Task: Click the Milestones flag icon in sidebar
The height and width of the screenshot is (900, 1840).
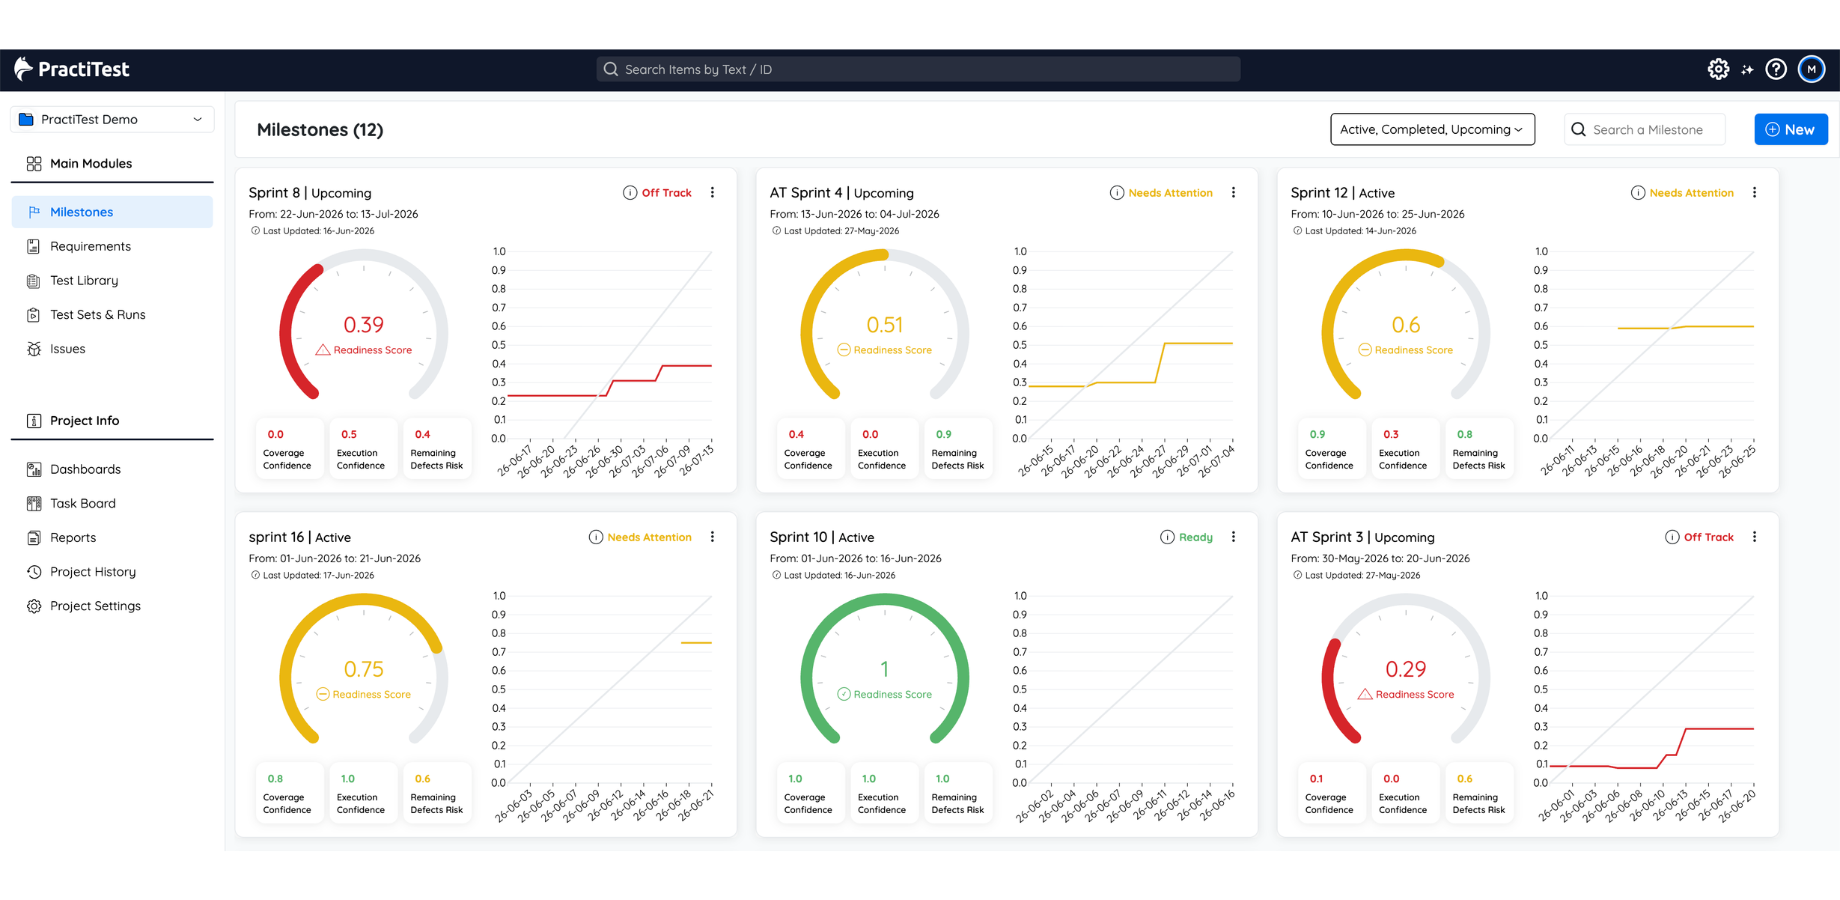Action: click(34, 212)
